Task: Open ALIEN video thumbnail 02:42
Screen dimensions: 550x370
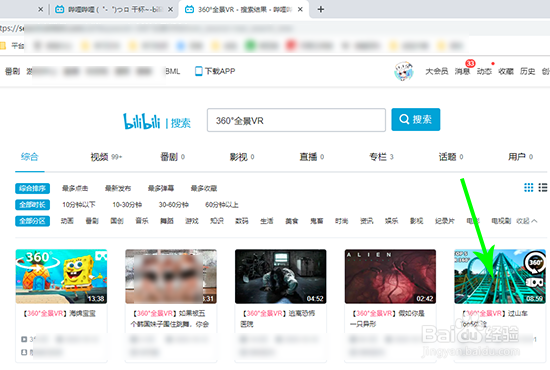Action: coord(390,276)
